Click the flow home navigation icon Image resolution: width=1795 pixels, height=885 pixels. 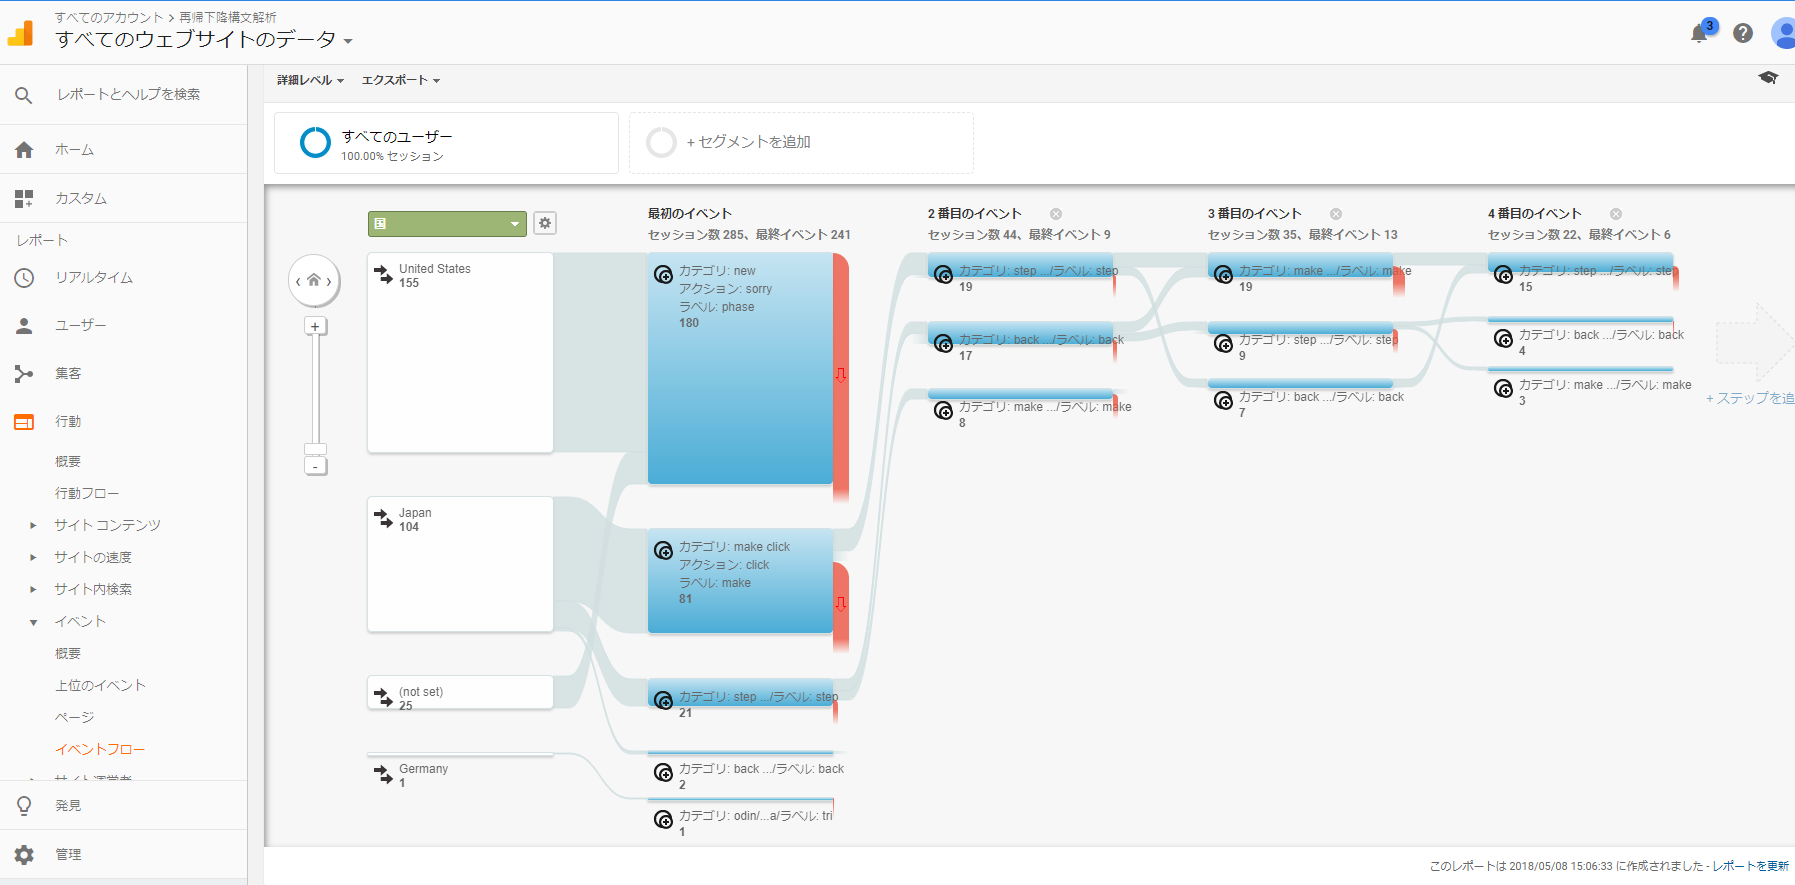click(314, 280)
